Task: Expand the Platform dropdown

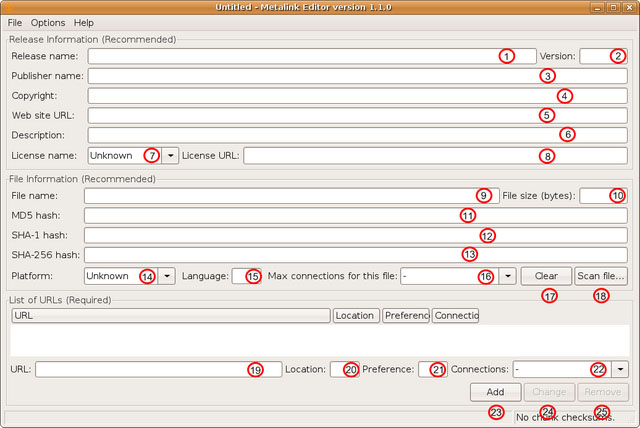Action: (x=167, y=276)
